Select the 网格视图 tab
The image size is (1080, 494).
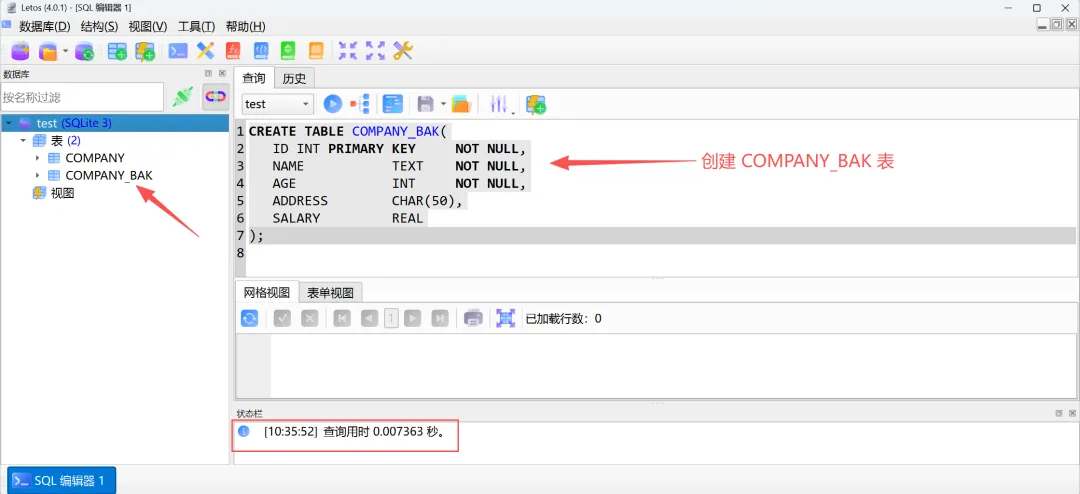[x=267, y=292]
